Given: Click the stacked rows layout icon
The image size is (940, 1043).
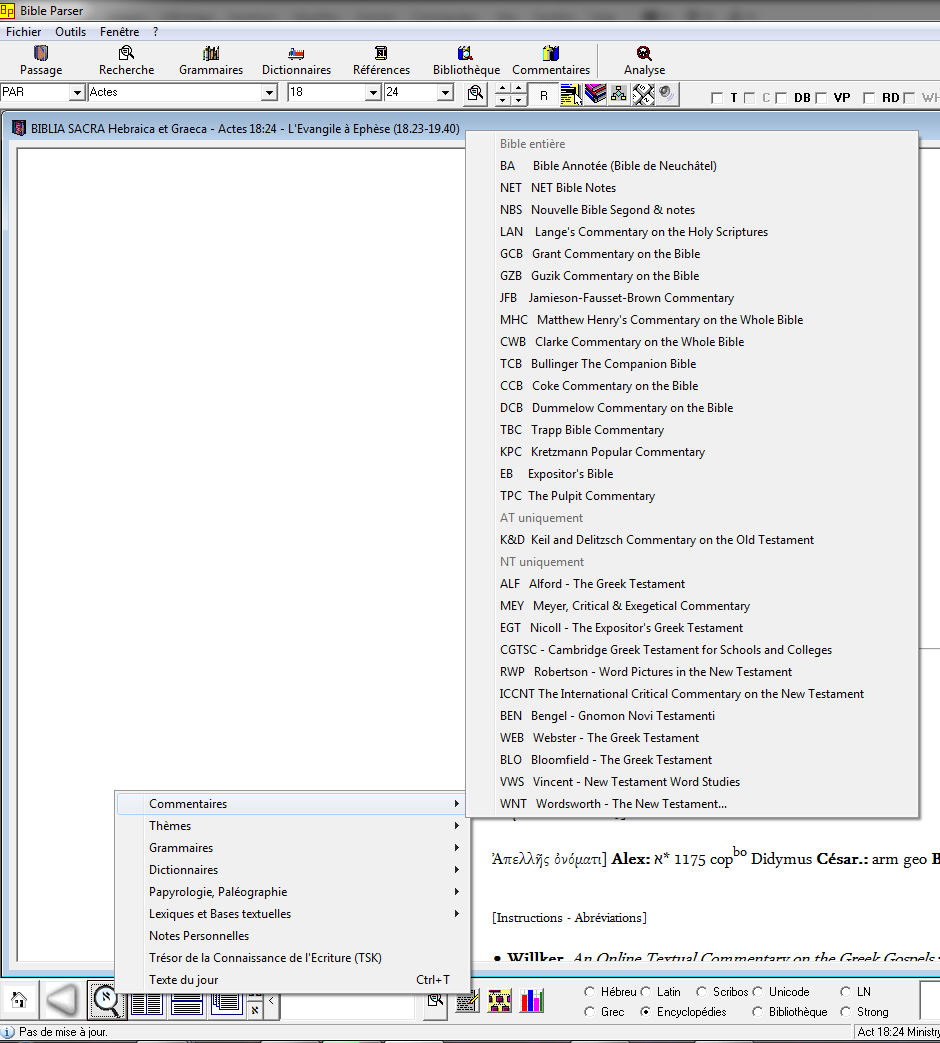Looking at the screenshot, I should tap(187, 1003).
